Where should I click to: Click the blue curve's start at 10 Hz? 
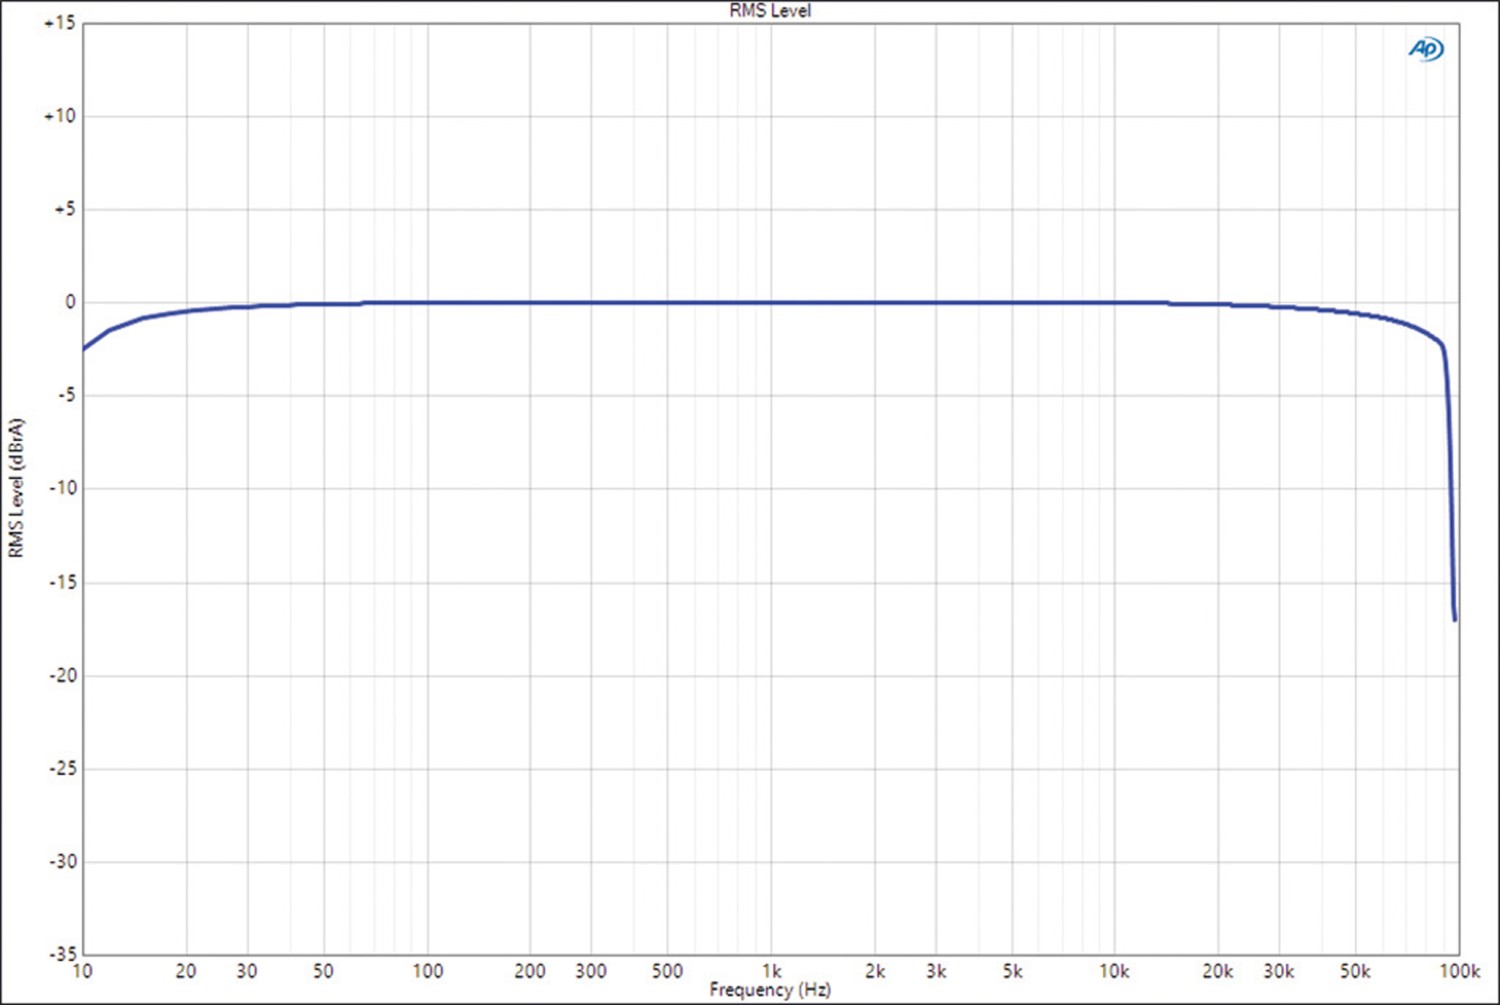pos(84,349)
